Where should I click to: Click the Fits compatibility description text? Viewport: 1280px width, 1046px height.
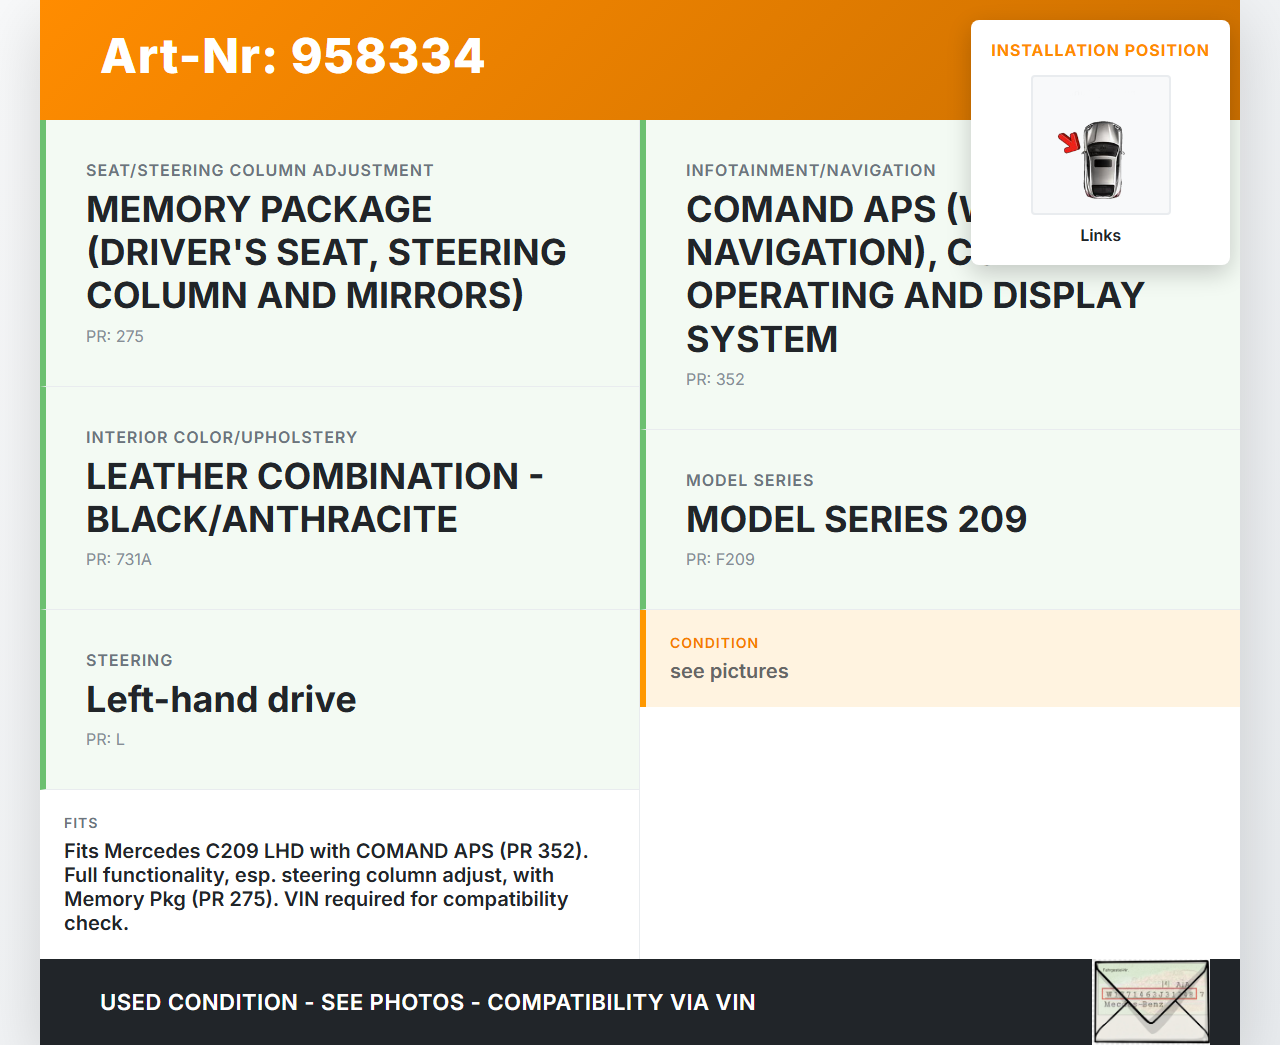click(x=326, y=886)
